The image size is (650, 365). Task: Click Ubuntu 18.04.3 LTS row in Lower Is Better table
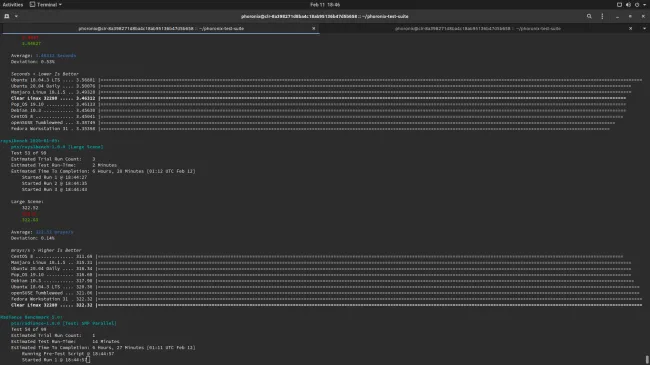pos(327,80)
